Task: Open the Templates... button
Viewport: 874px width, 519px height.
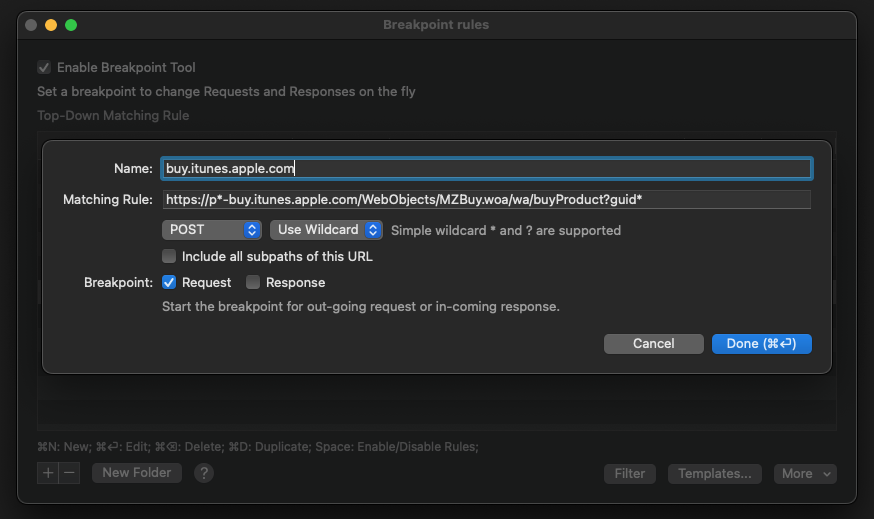Action: click(715, 474)
